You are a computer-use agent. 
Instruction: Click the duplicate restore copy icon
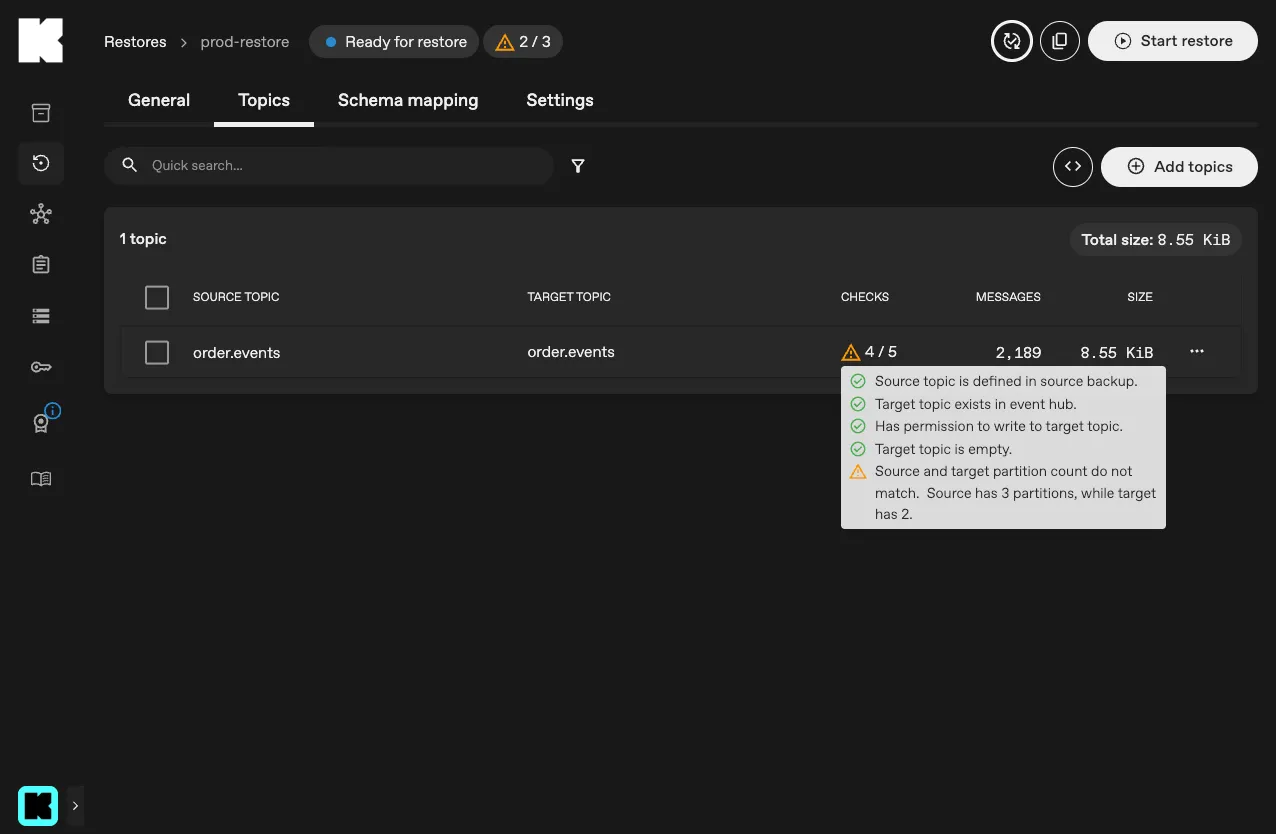pos(1060,41)
